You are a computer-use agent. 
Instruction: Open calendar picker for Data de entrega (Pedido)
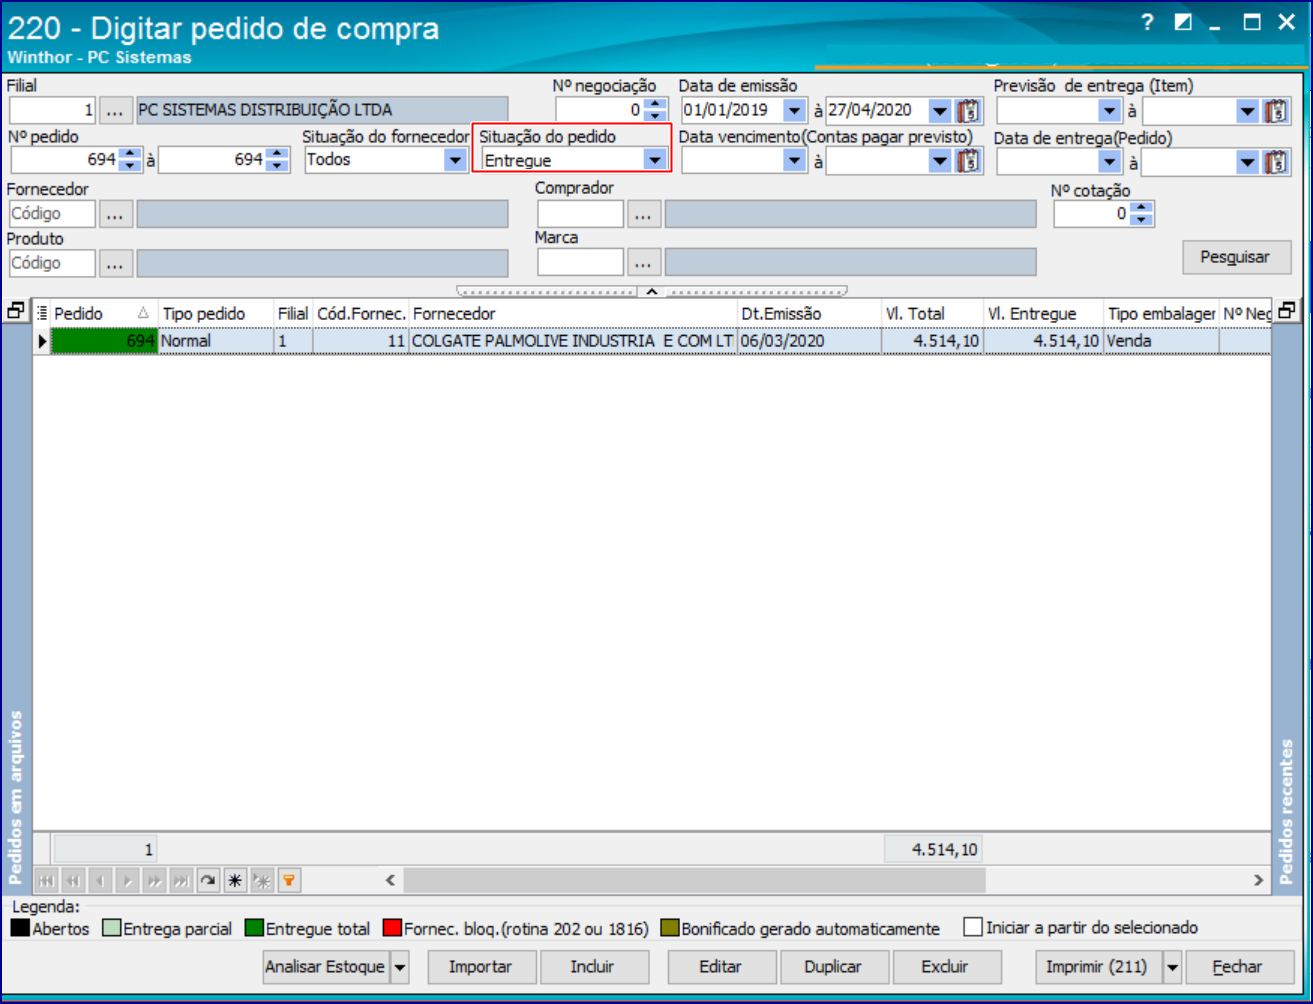pyautogui.click(x=1276, y=160)
